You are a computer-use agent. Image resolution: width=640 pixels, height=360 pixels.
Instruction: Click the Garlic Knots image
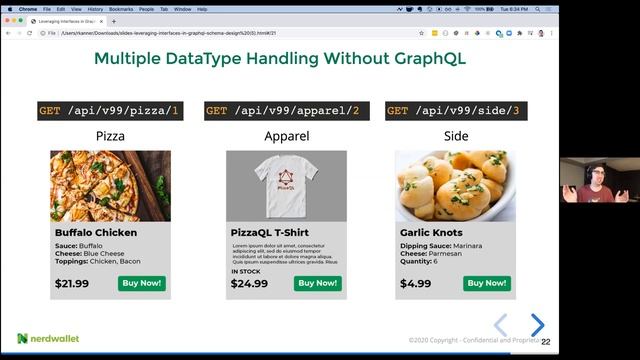[x=456, y=186]
